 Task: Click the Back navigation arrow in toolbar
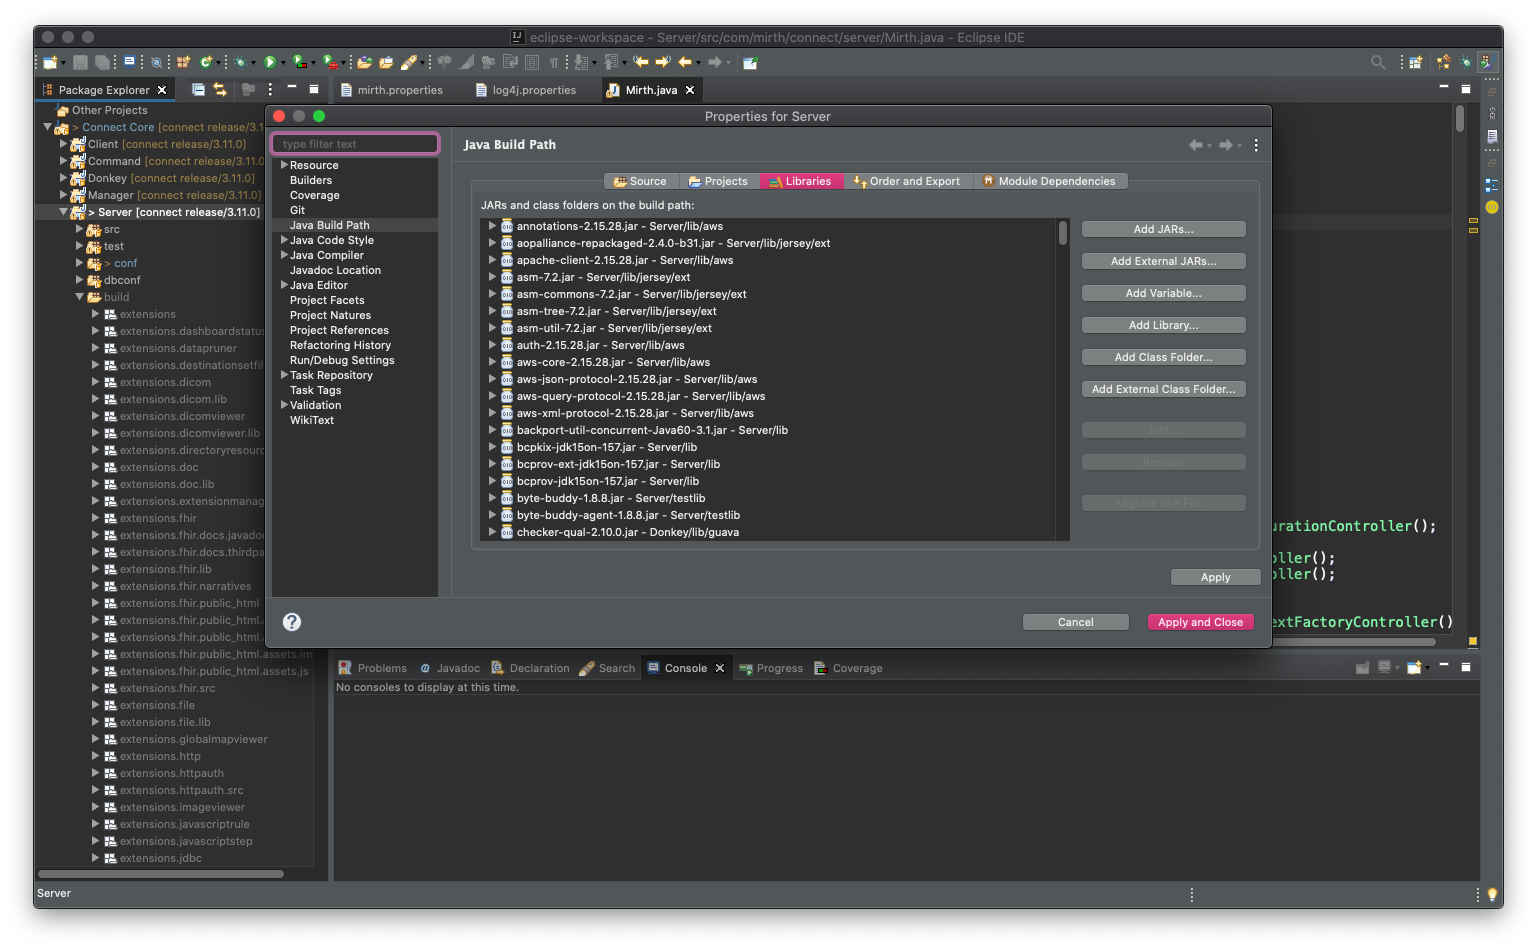tap(685, 62)
